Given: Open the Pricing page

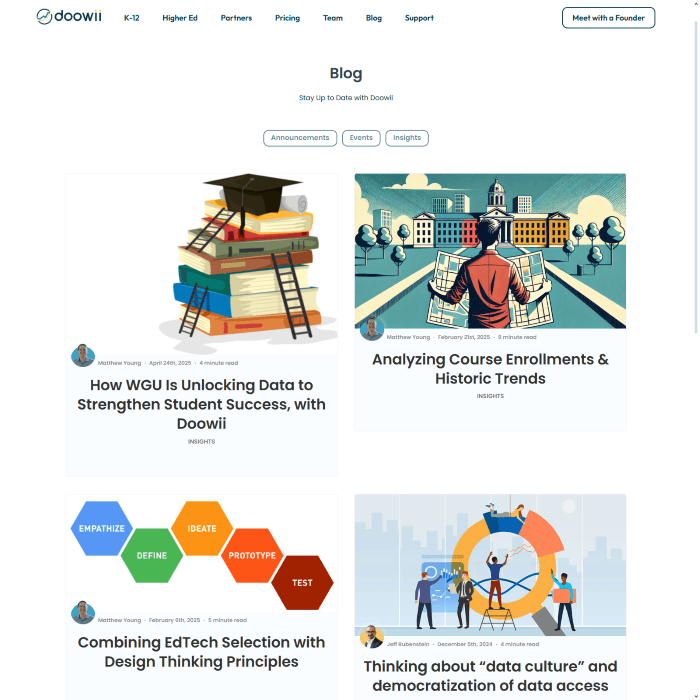Looking at the screenshot, I should pyautogui.click(x=288, y=18).
